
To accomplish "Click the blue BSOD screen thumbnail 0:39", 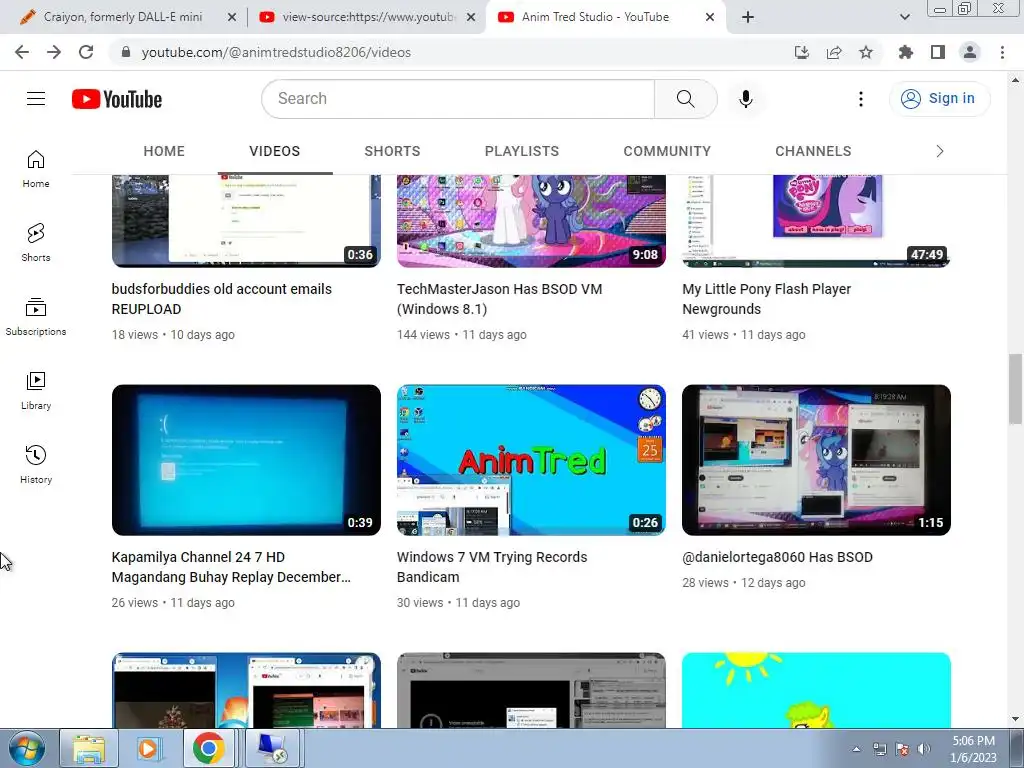I will pyautogui.click(x=246, y=460).
